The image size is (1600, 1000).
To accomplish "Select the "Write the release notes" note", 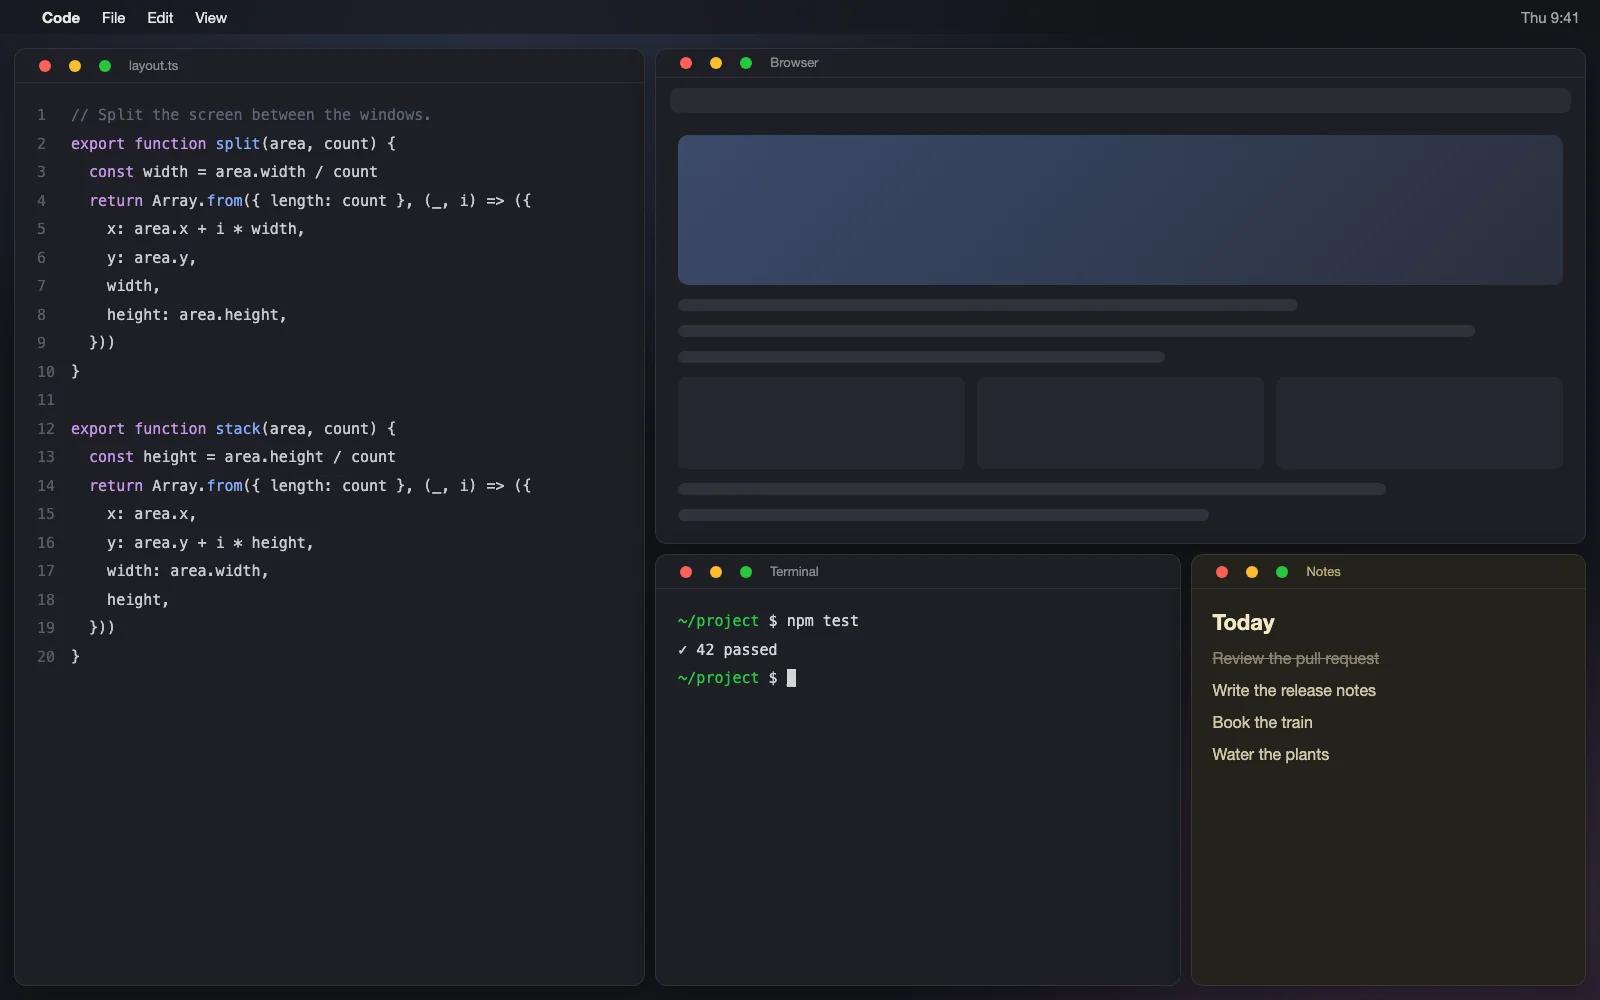I will tap(1294, 690).
